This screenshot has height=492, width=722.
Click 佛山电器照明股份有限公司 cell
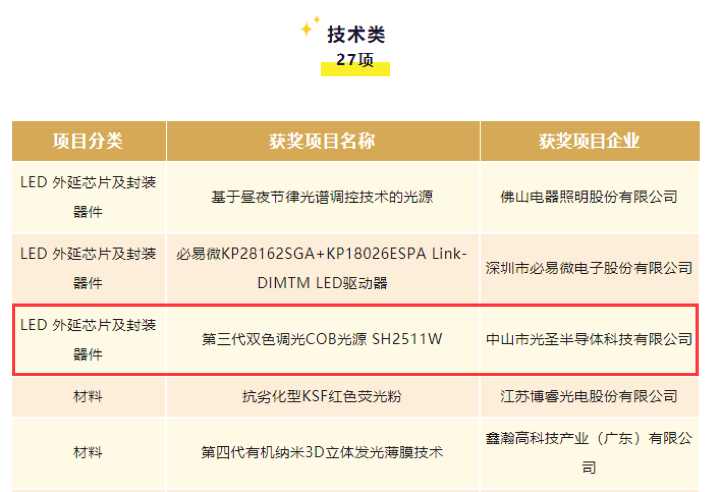tap(590, 197)
